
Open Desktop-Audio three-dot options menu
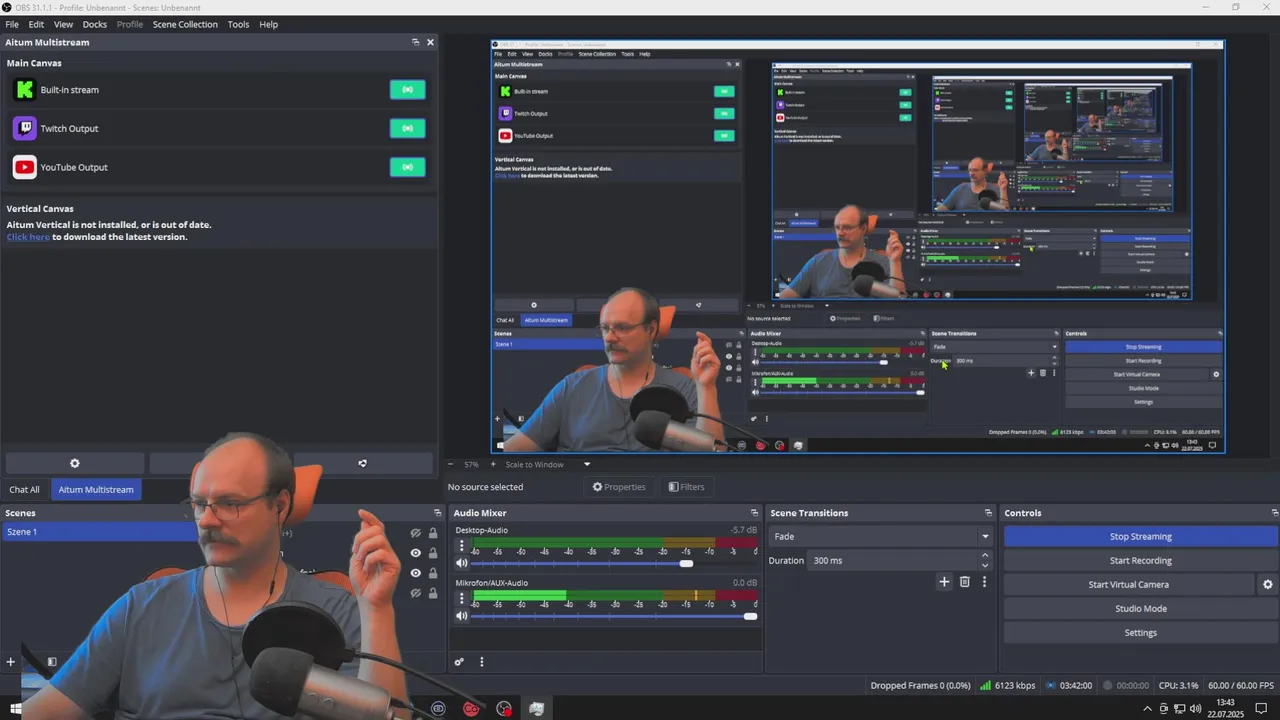[x=461, y=546]
